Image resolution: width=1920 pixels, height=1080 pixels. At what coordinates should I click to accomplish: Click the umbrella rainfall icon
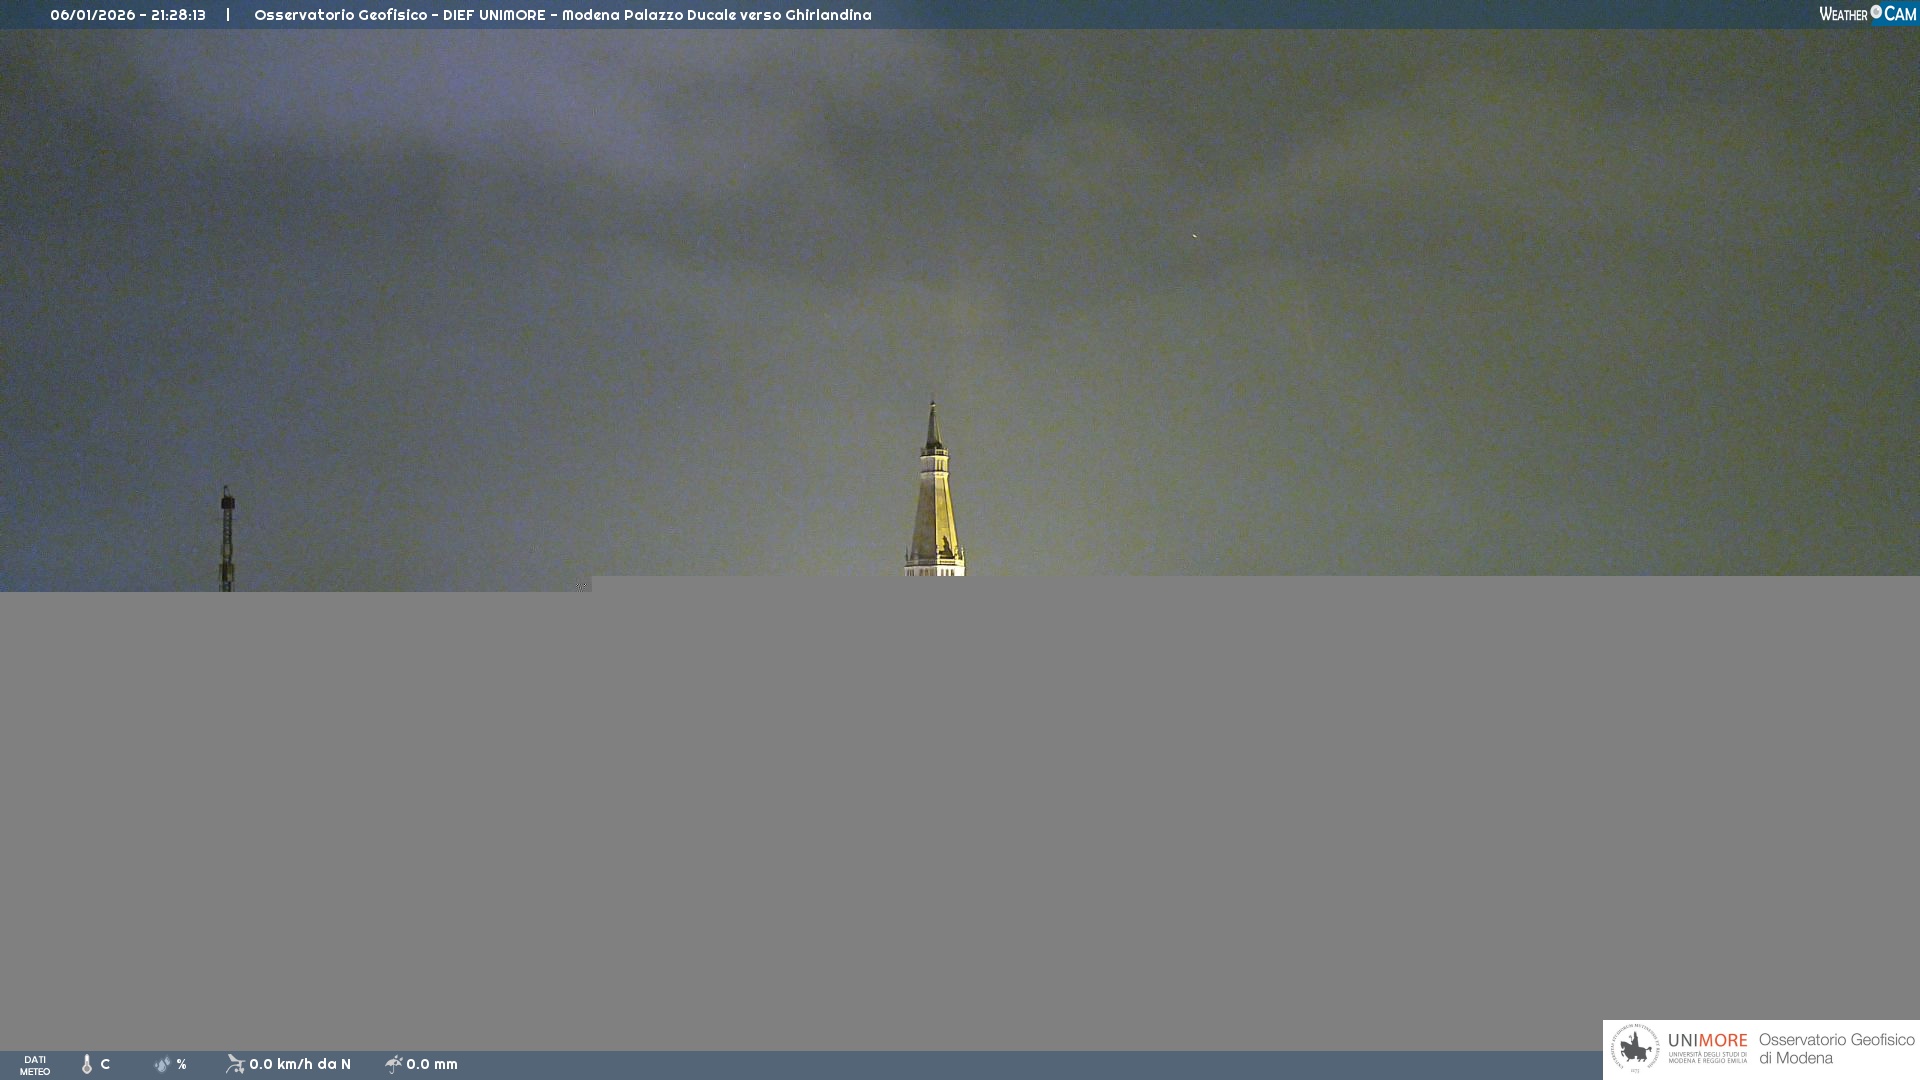coord(394,1064)
